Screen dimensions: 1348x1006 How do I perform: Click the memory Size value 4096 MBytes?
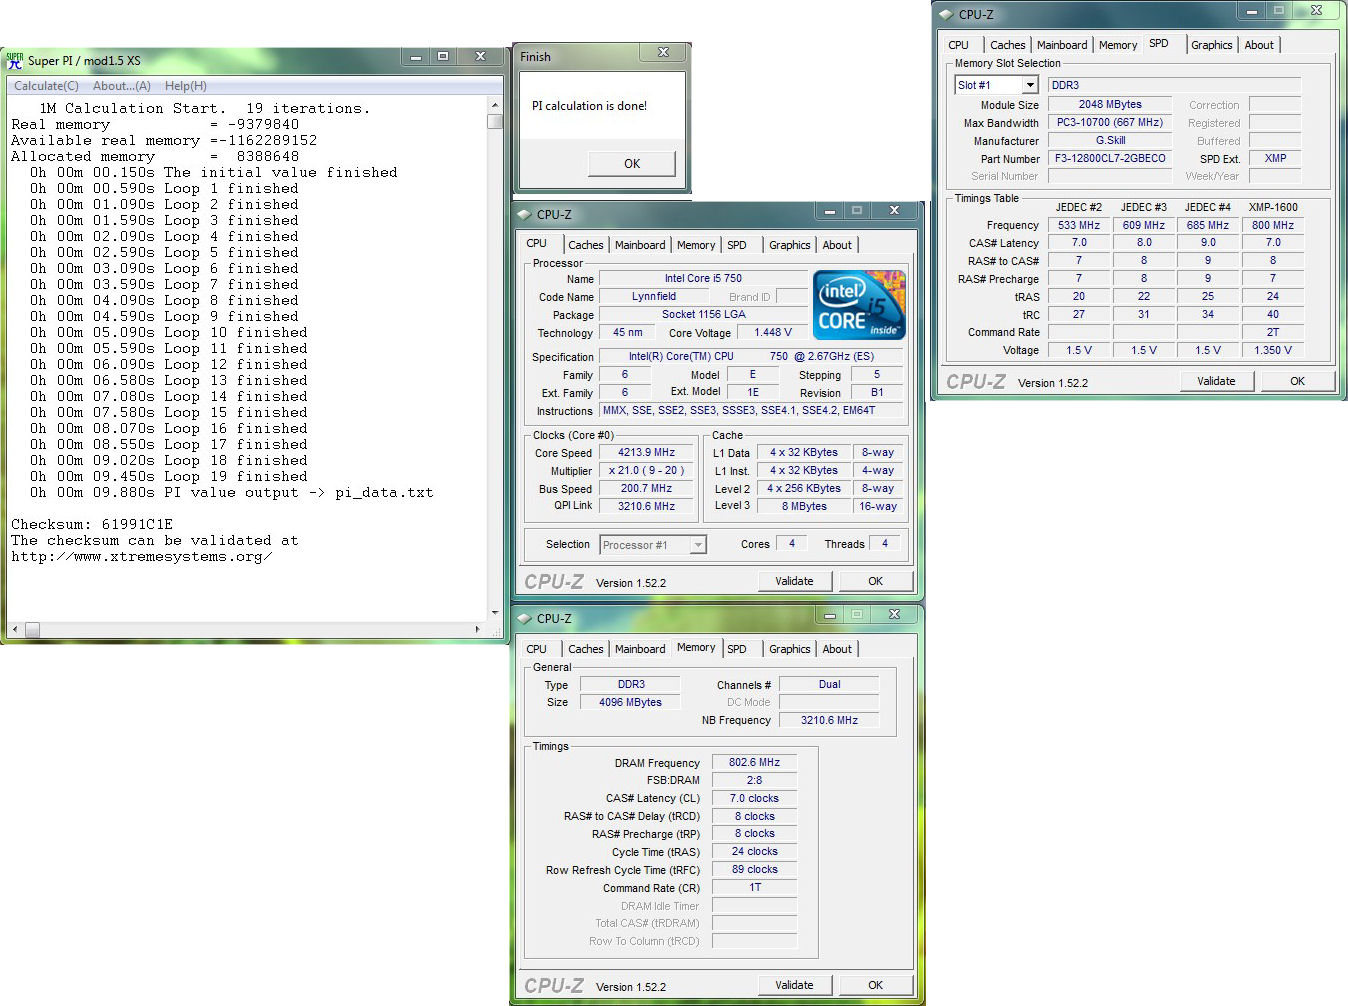(630, 702)
